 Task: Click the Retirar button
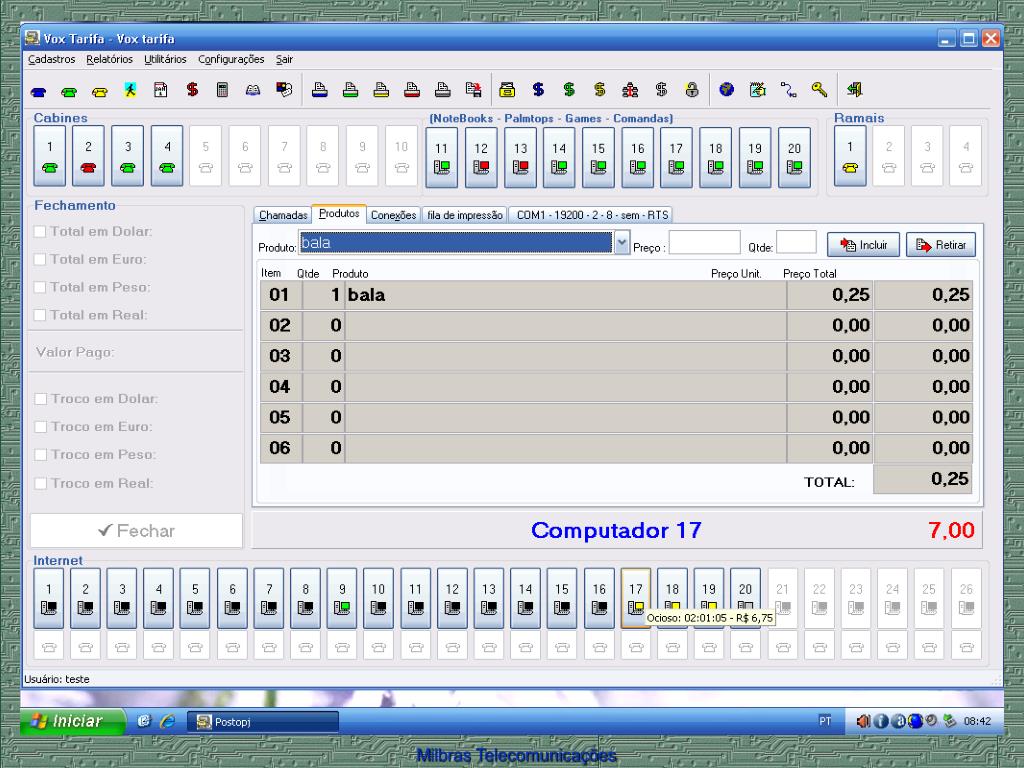pos(940,244)
